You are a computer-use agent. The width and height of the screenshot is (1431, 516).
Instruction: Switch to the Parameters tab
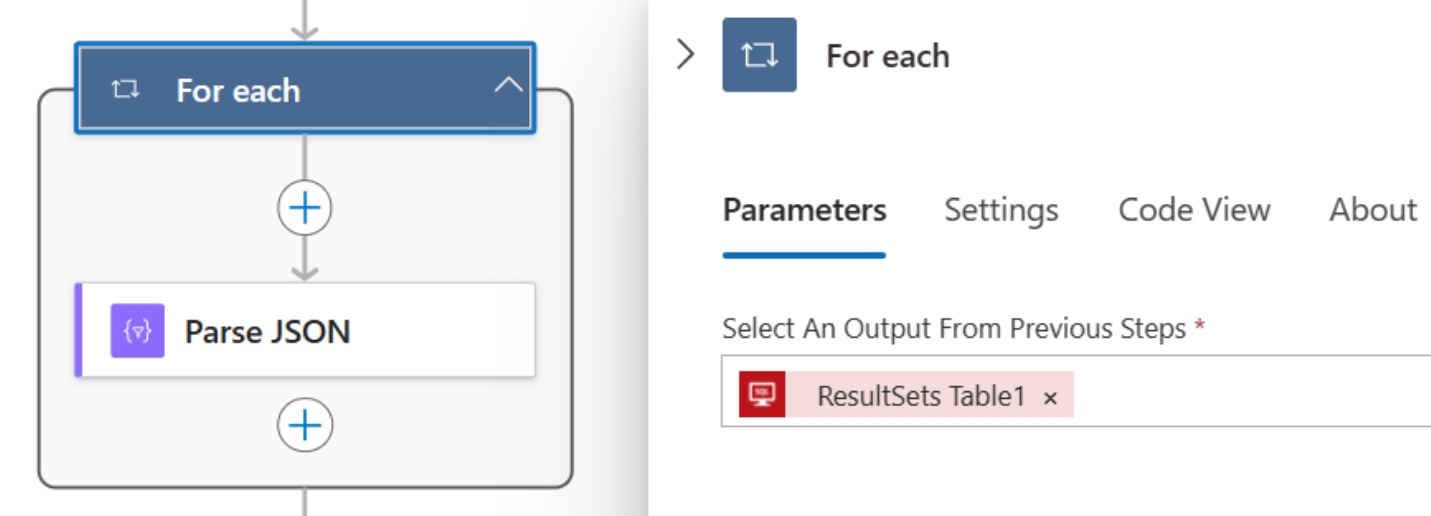pyautogui.click(x=804, y=210)
